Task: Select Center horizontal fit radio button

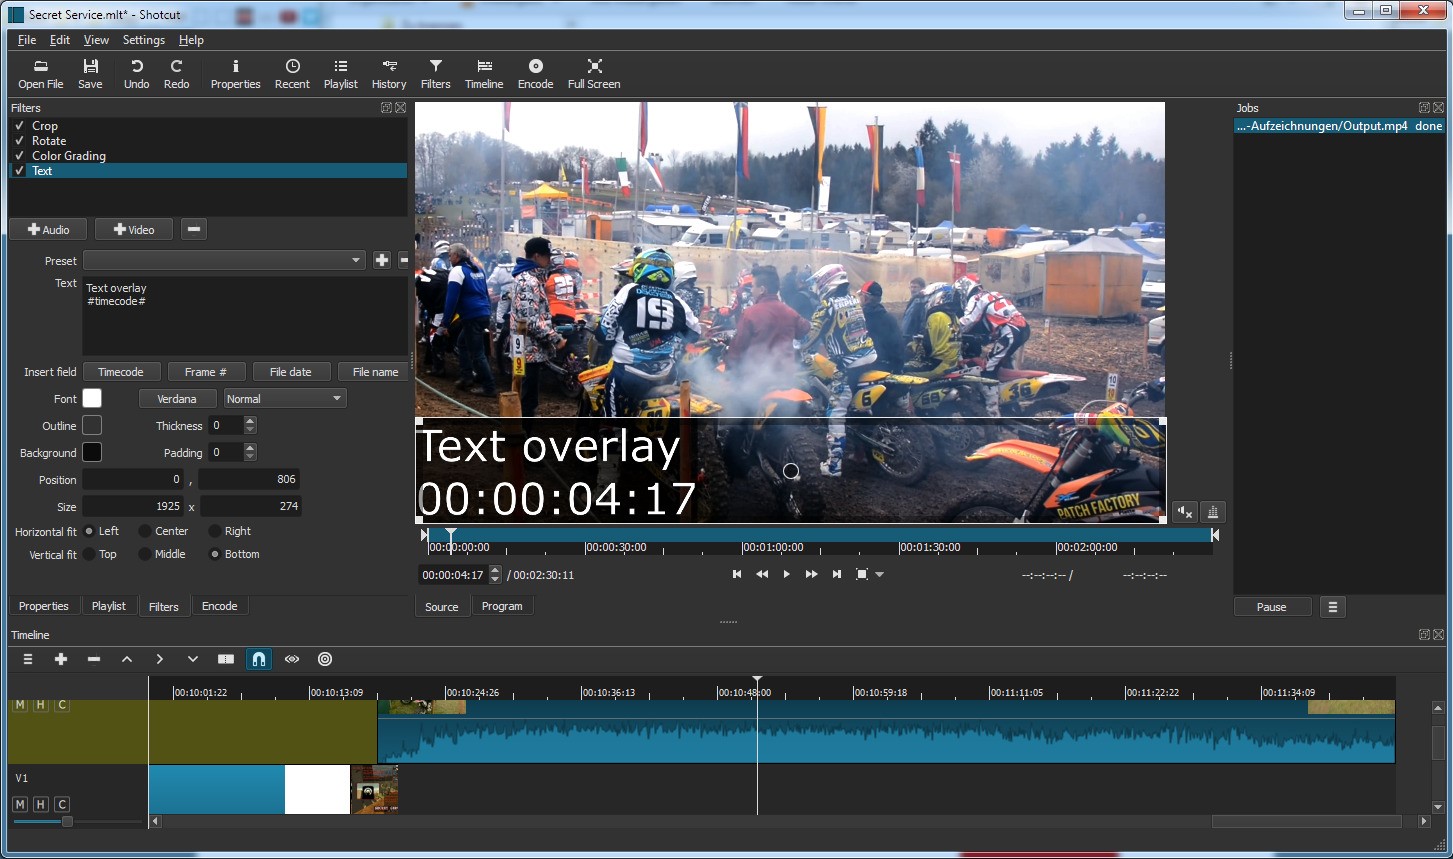Action: (145, 531)
